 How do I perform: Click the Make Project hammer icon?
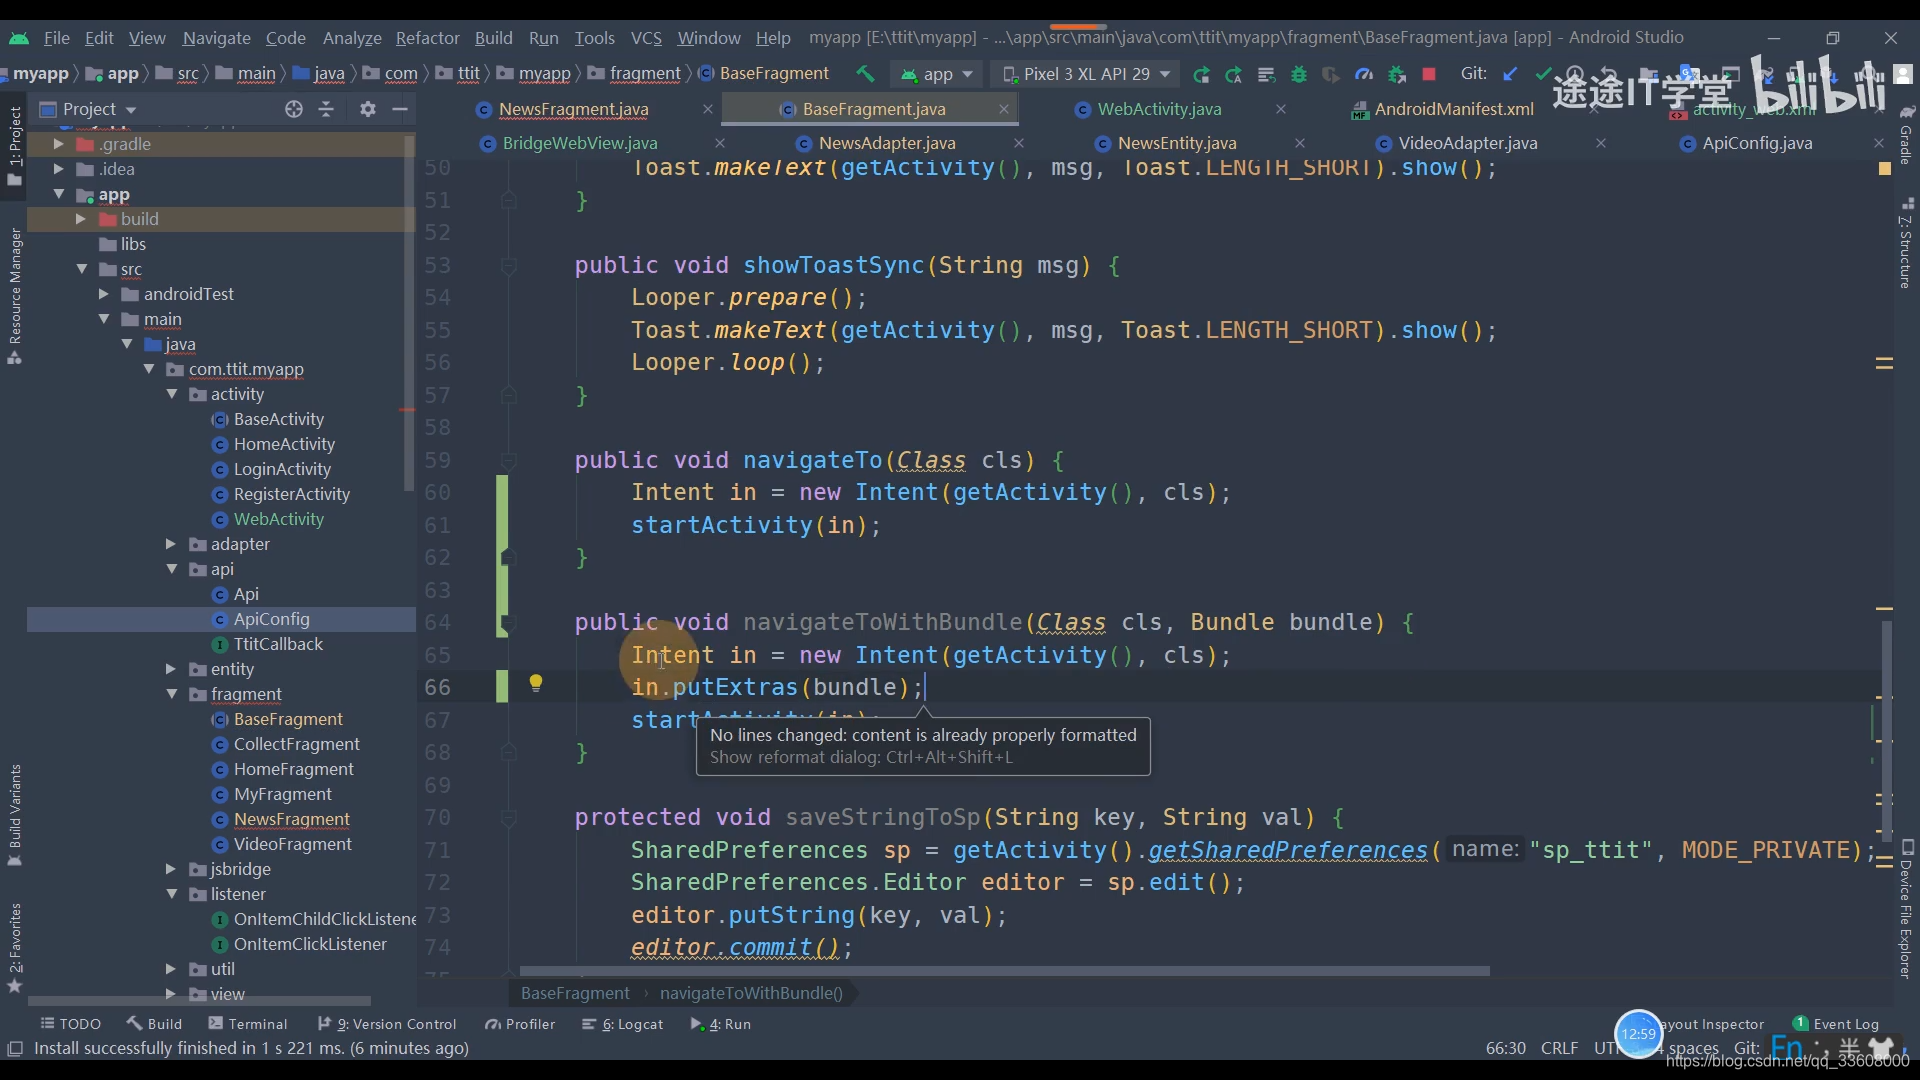pos(865,74)
